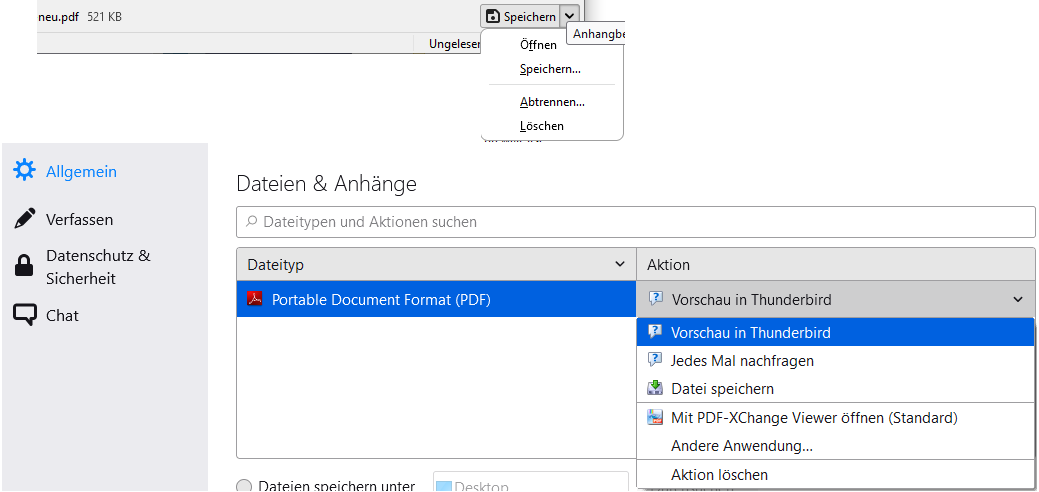
Task: Select Portable Document Format (PDF) row
Action: [436, 299]
